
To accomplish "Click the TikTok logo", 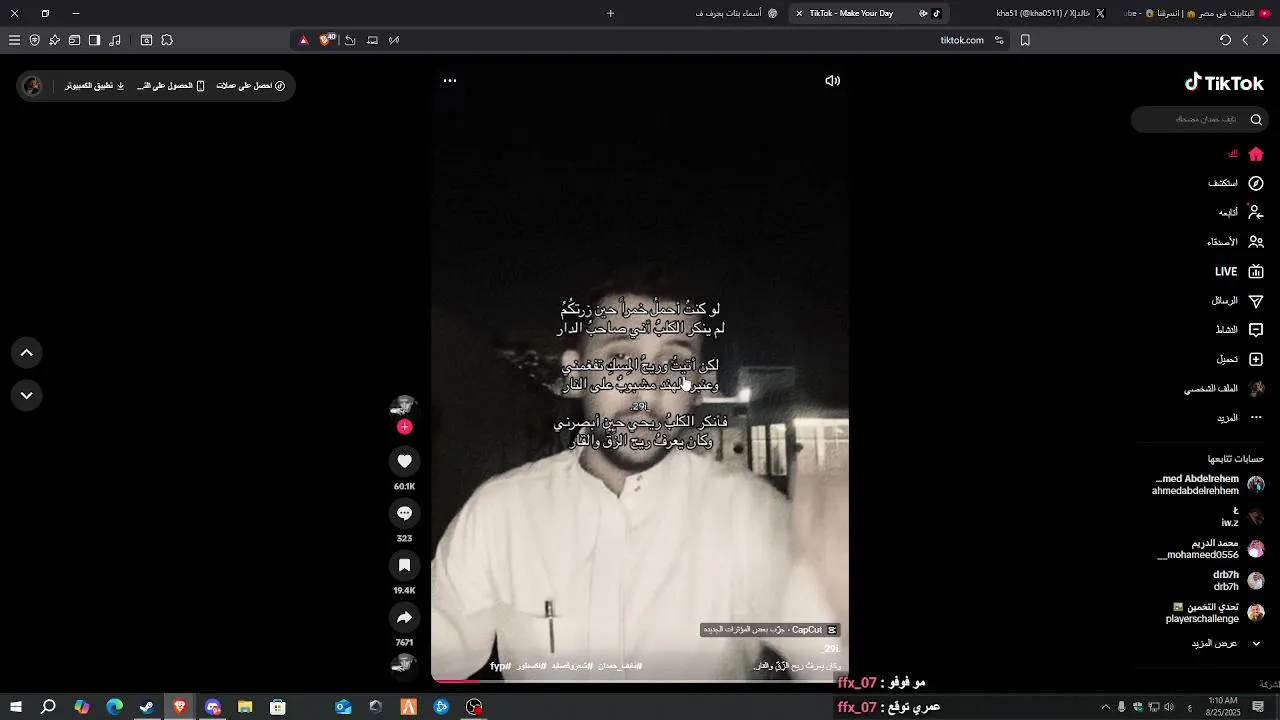I will 1224,83.
